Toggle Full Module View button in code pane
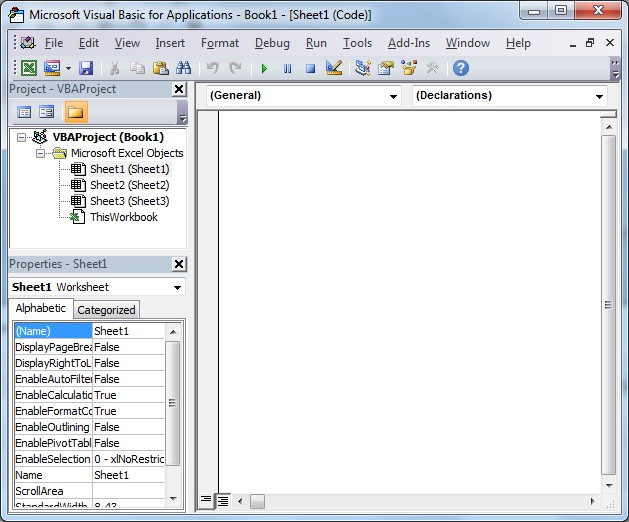Viewport: 629px width, 522px height. 222,500
